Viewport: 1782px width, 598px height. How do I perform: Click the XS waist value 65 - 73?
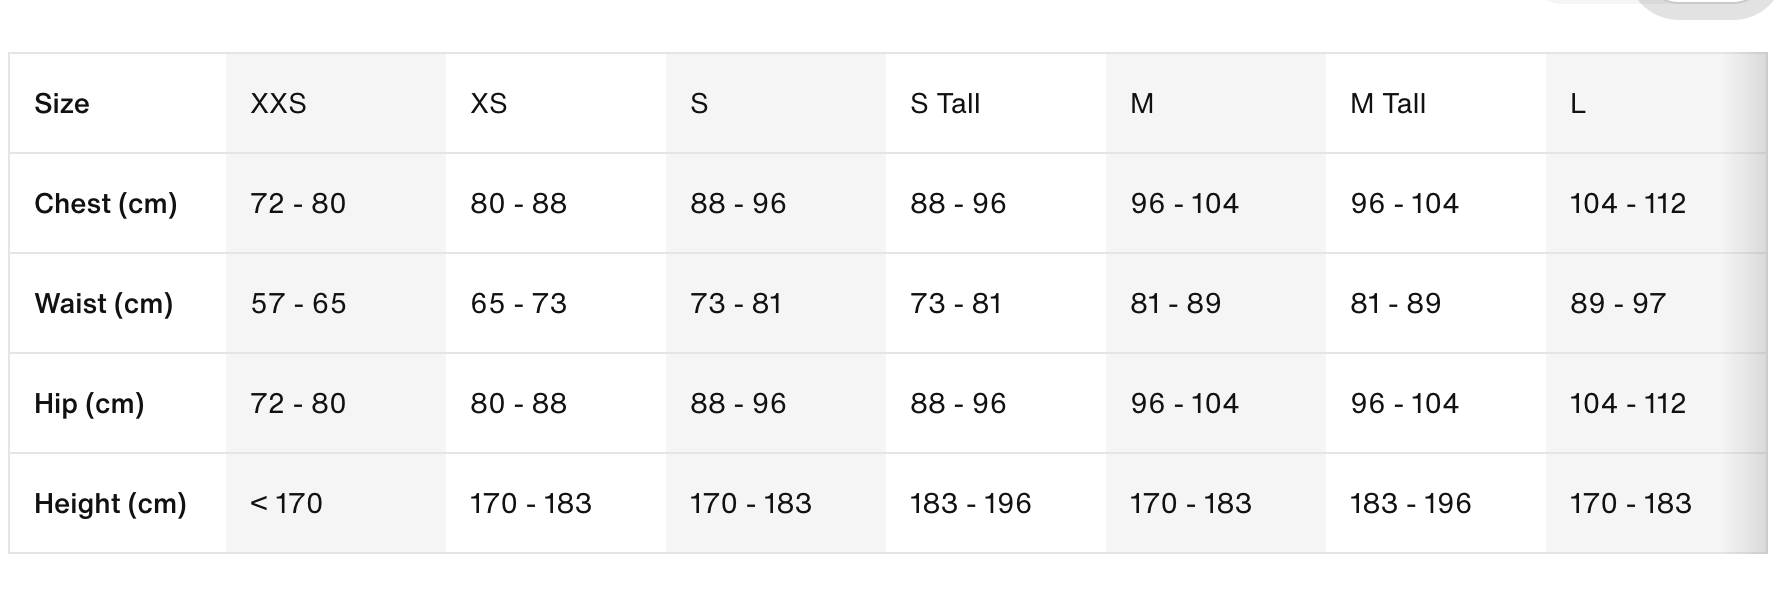(x=518, y=304)
